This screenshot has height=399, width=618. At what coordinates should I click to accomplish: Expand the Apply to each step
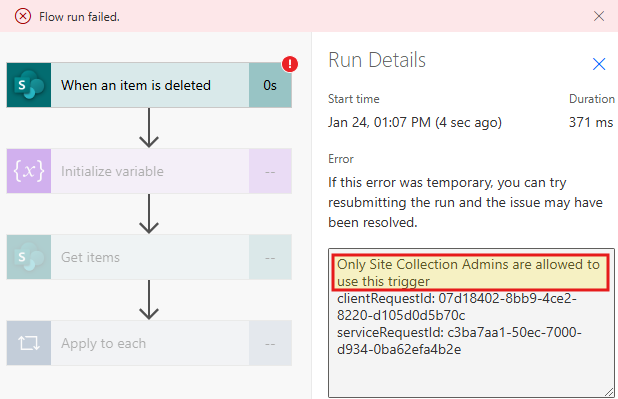[x=149, y=343]
